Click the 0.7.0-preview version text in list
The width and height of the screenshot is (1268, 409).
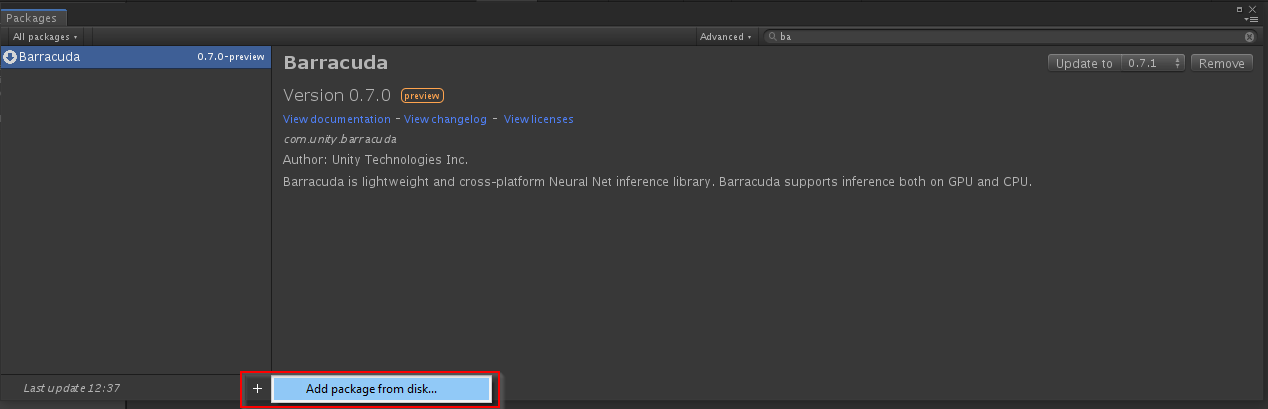click(231, 57)
